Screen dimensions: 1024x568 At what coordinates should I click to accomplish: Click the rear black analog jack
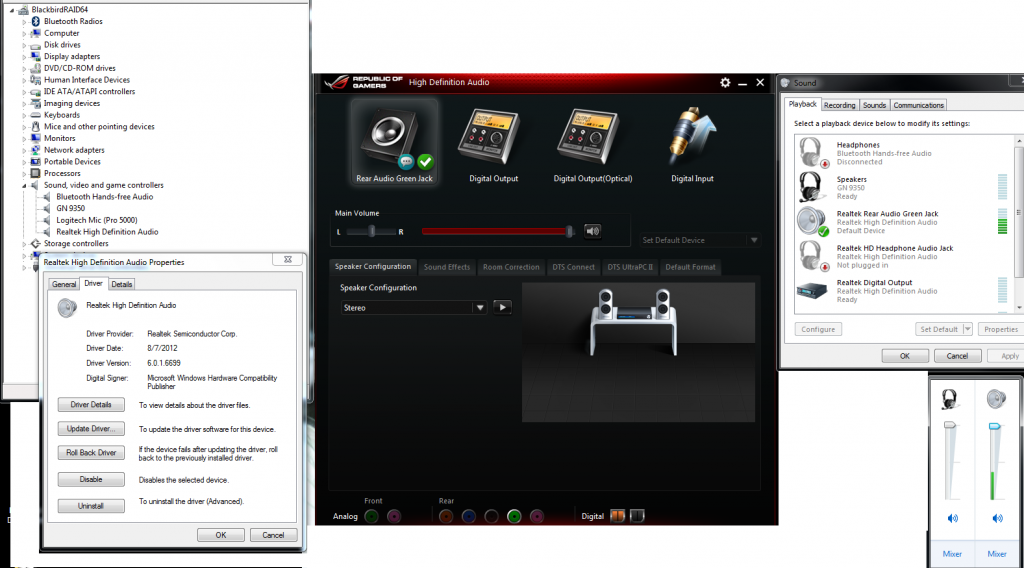[491, 516]
